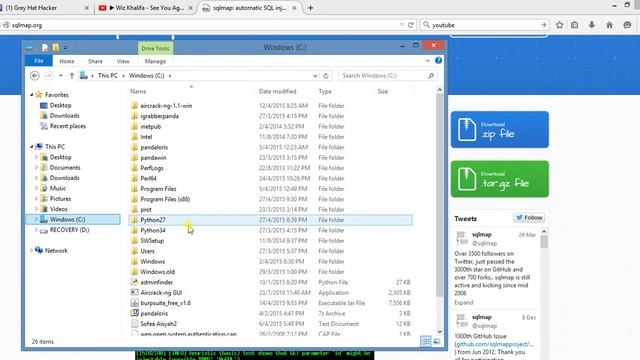Select the Python34 folder row
The height and width of the screenshot is (360, 640).
[271, 230]
